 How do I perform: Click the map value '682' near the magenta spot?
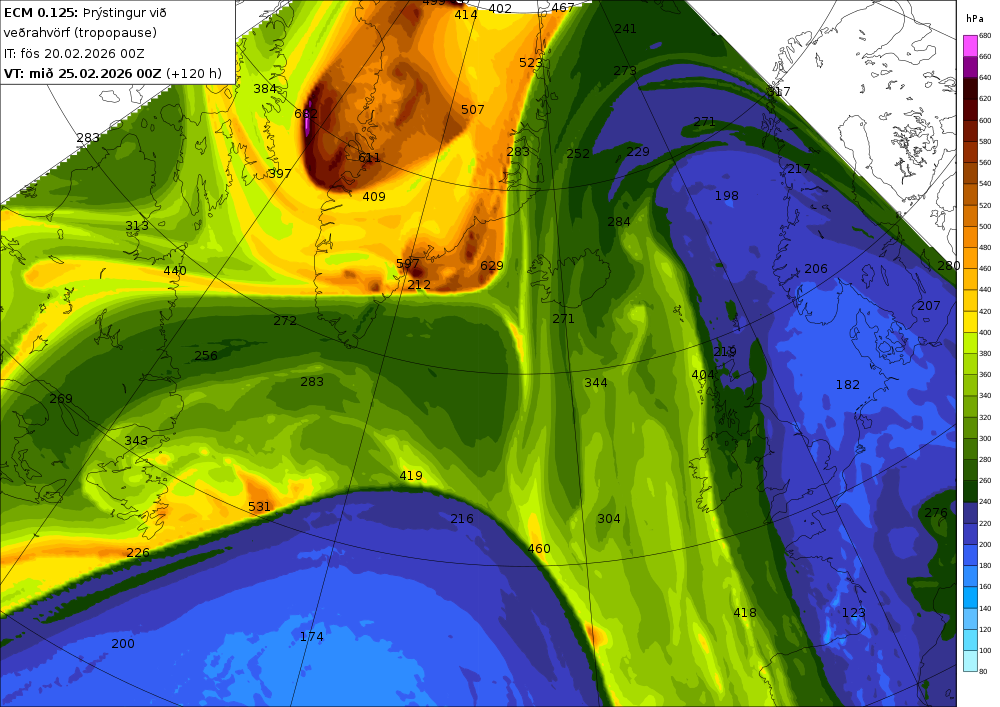pyautogui.click(x=306, y=114)
